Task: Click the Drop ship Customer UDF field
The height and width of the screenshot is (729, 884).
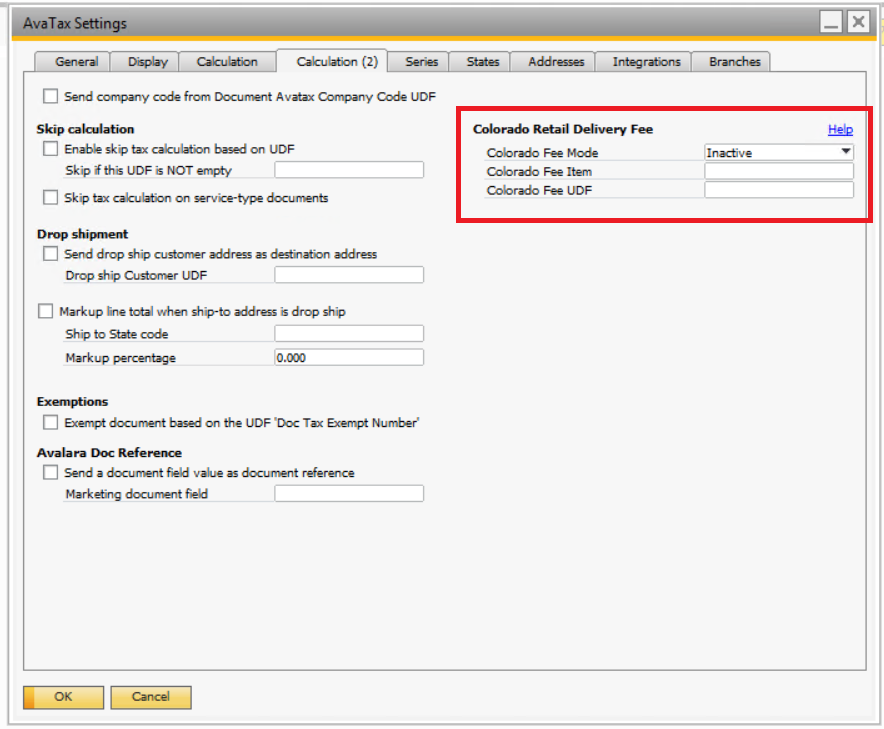Action: pos(349,275)
